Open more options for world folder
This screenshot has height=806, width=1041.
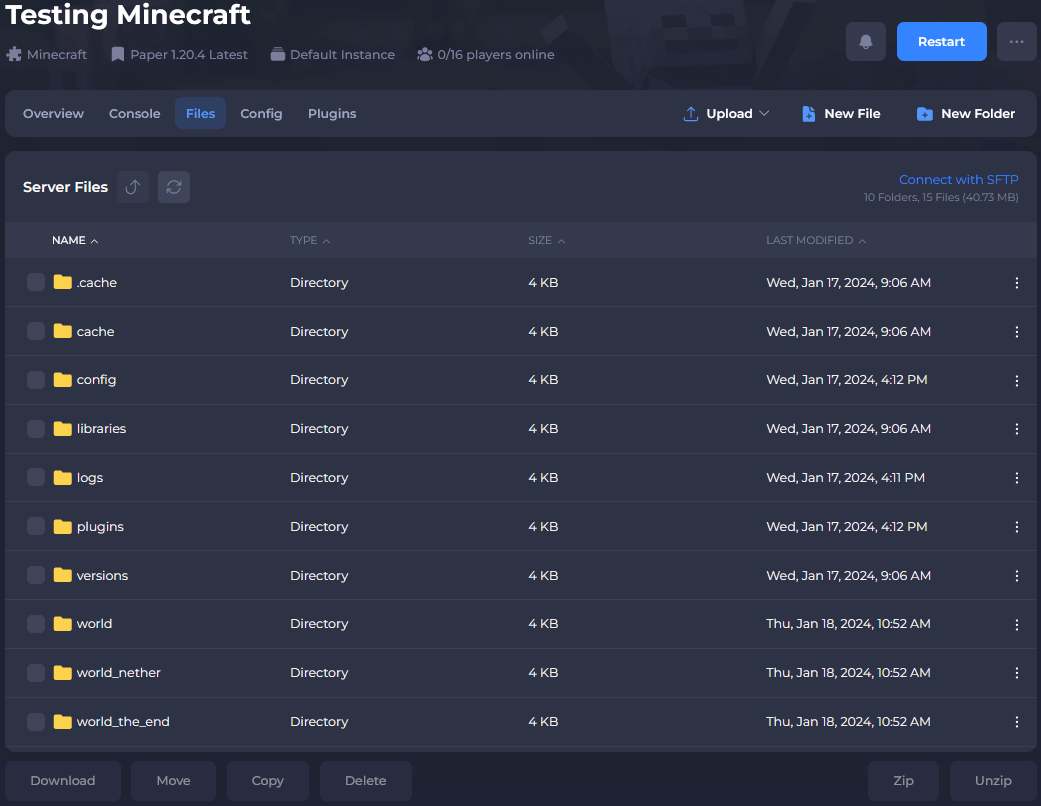point(1016,624)
